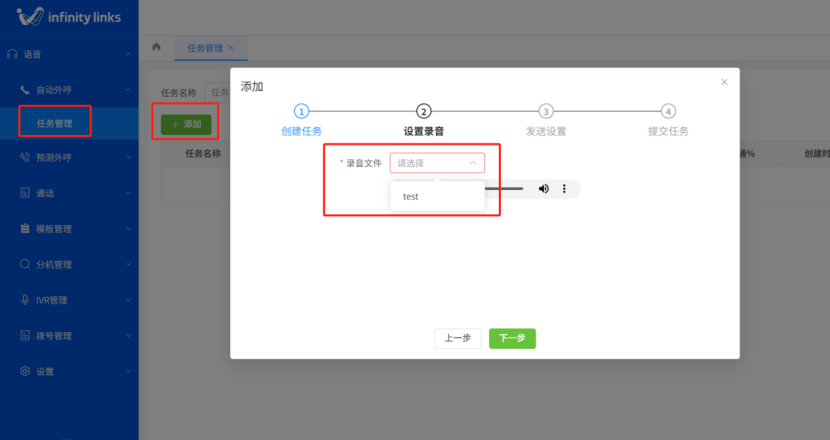Click the 分机管理 search icon in sidebar
Viewport: 830px width, 440px height.
click(x=26, y=265)
